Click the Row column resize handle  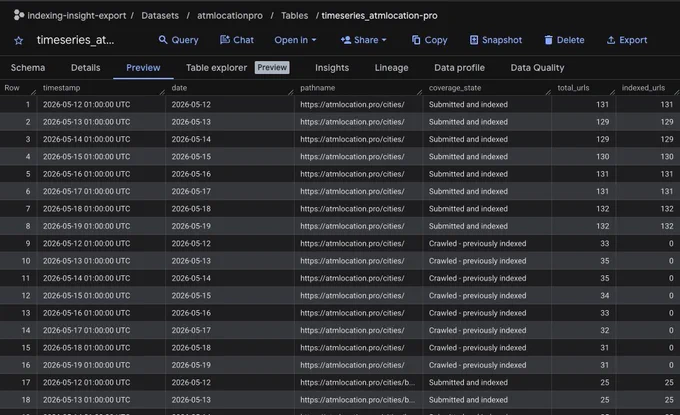(x=33, y=91)
